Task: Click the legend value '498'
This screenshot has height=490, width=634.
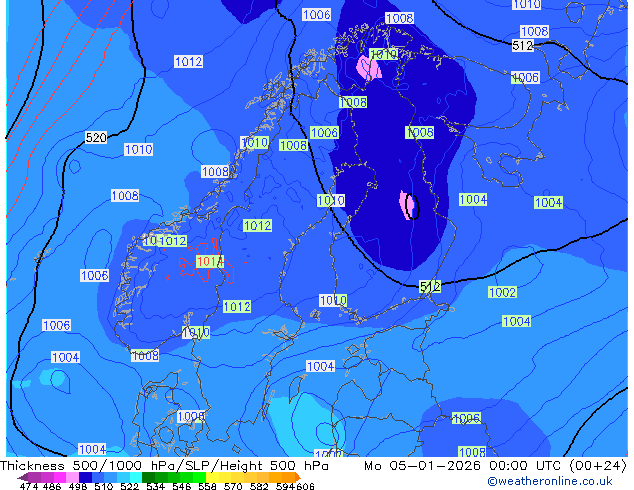Action: click(78, 486)
